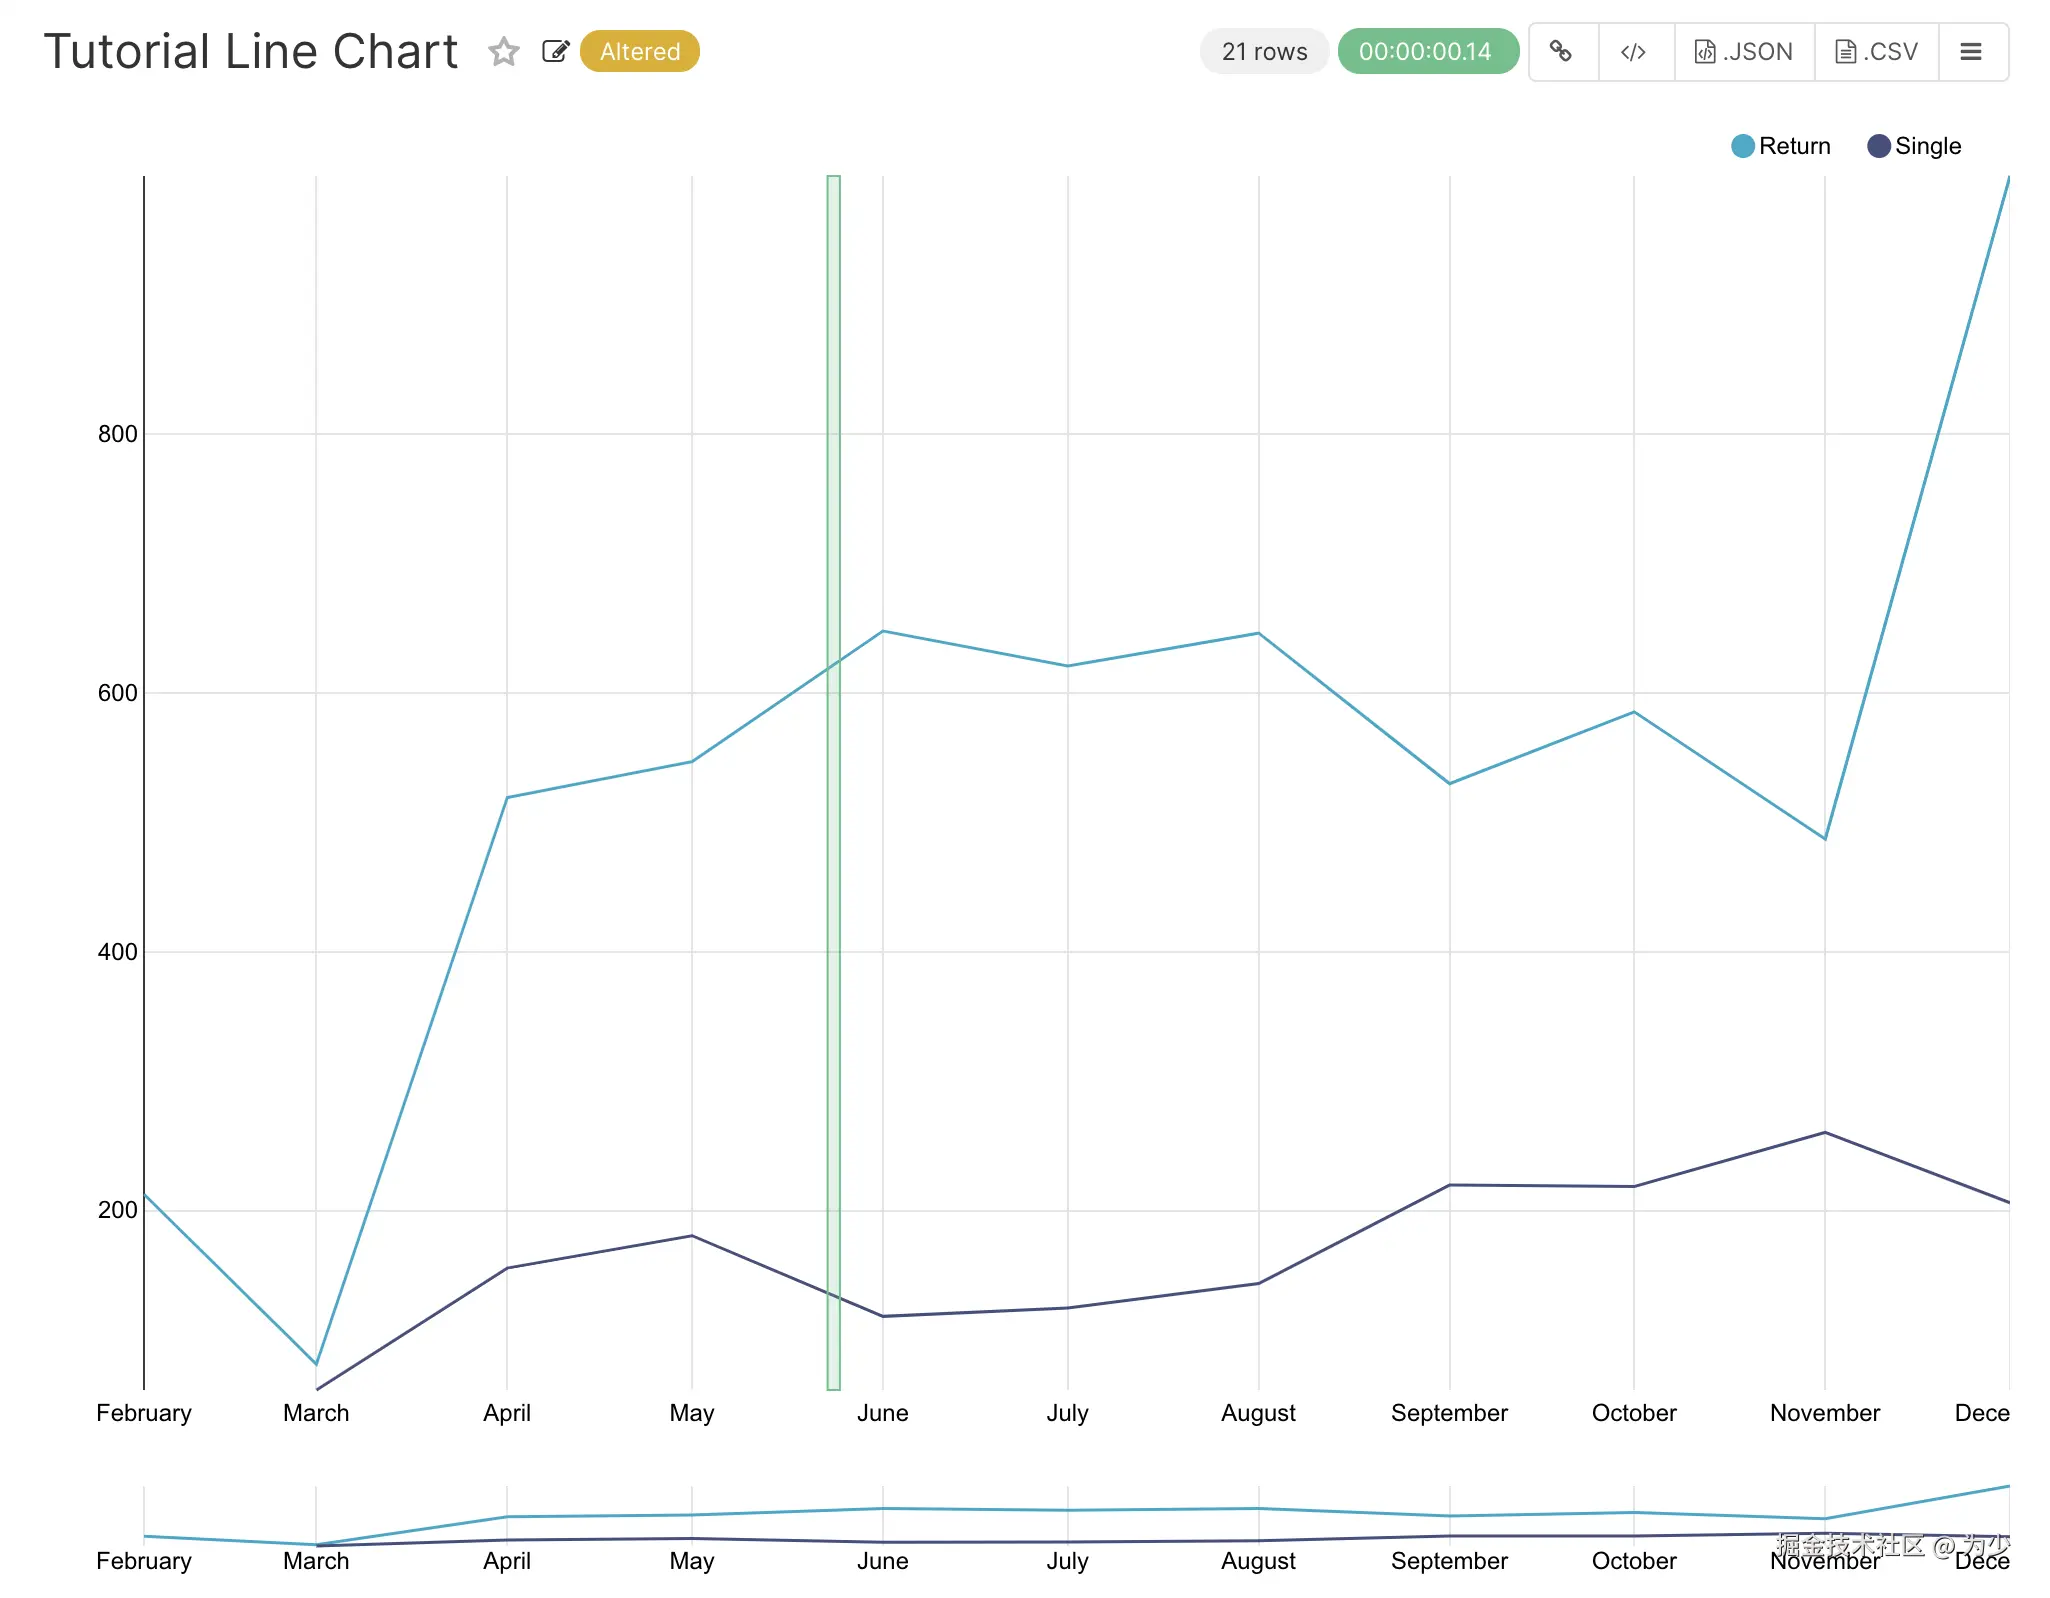Click the 800 y-axis tick label

117,434
